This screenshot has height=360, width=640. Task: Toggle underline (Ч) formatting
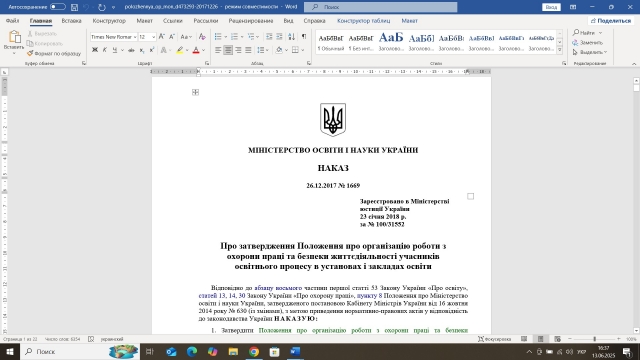click(115, 50)
